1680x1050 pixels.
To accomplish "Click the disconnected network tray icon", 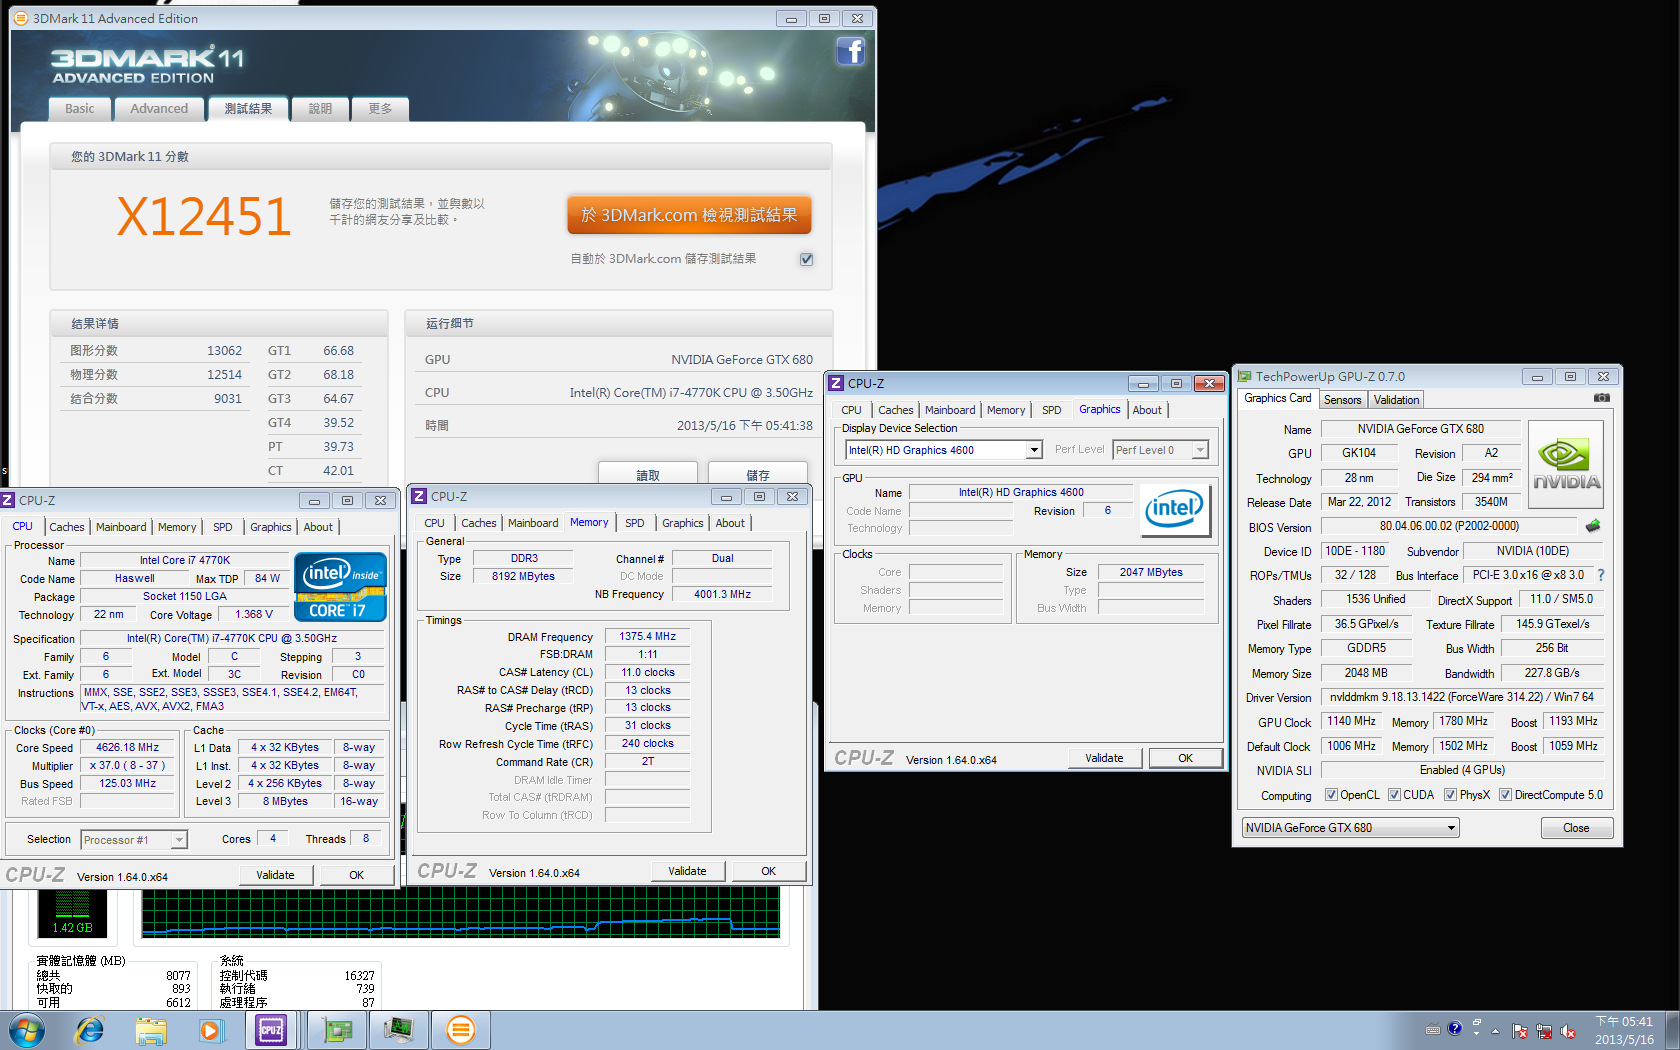I will (x=1544, y=1031).
